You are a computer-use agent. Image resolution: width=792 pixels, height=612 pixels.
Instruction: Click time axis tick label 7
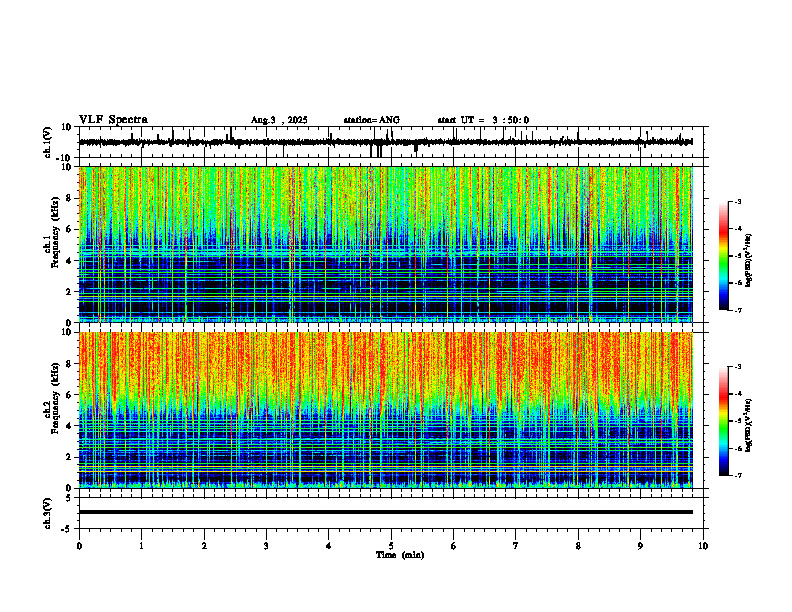[x=516, y=546]
